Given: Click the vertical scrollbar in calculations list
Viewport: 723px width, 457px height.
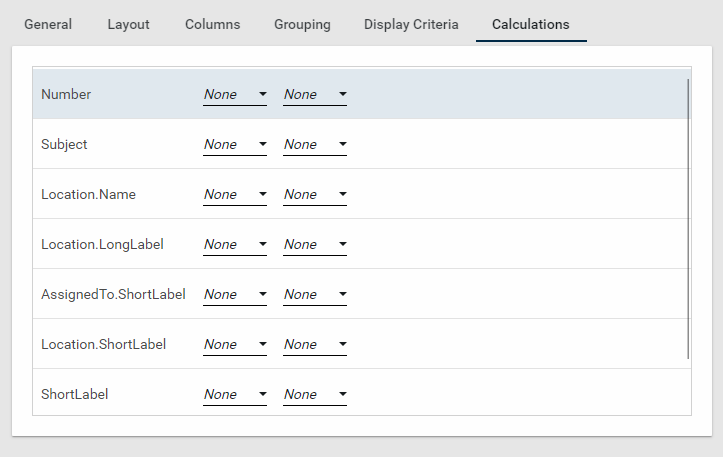Looking at the screenshot, I should (x=688, y=218).
